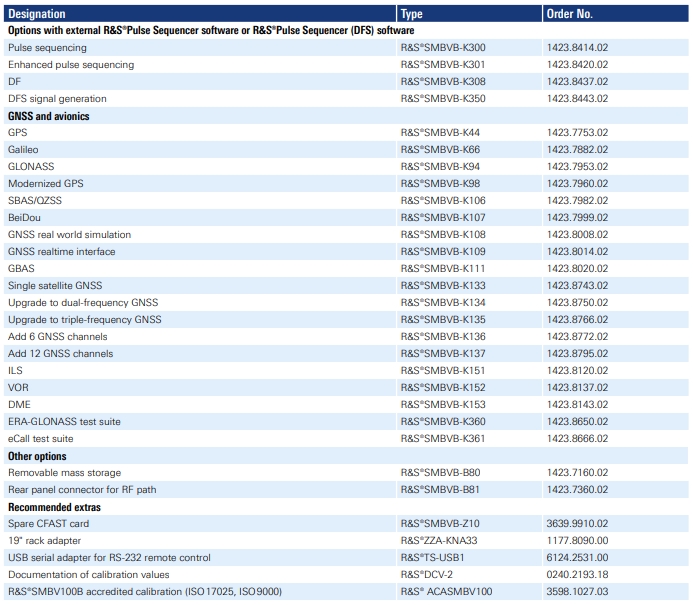Click Upgrade to triple-frequency GNSS
This screenshot has height=605, width=693.
(x=85, y=320)
